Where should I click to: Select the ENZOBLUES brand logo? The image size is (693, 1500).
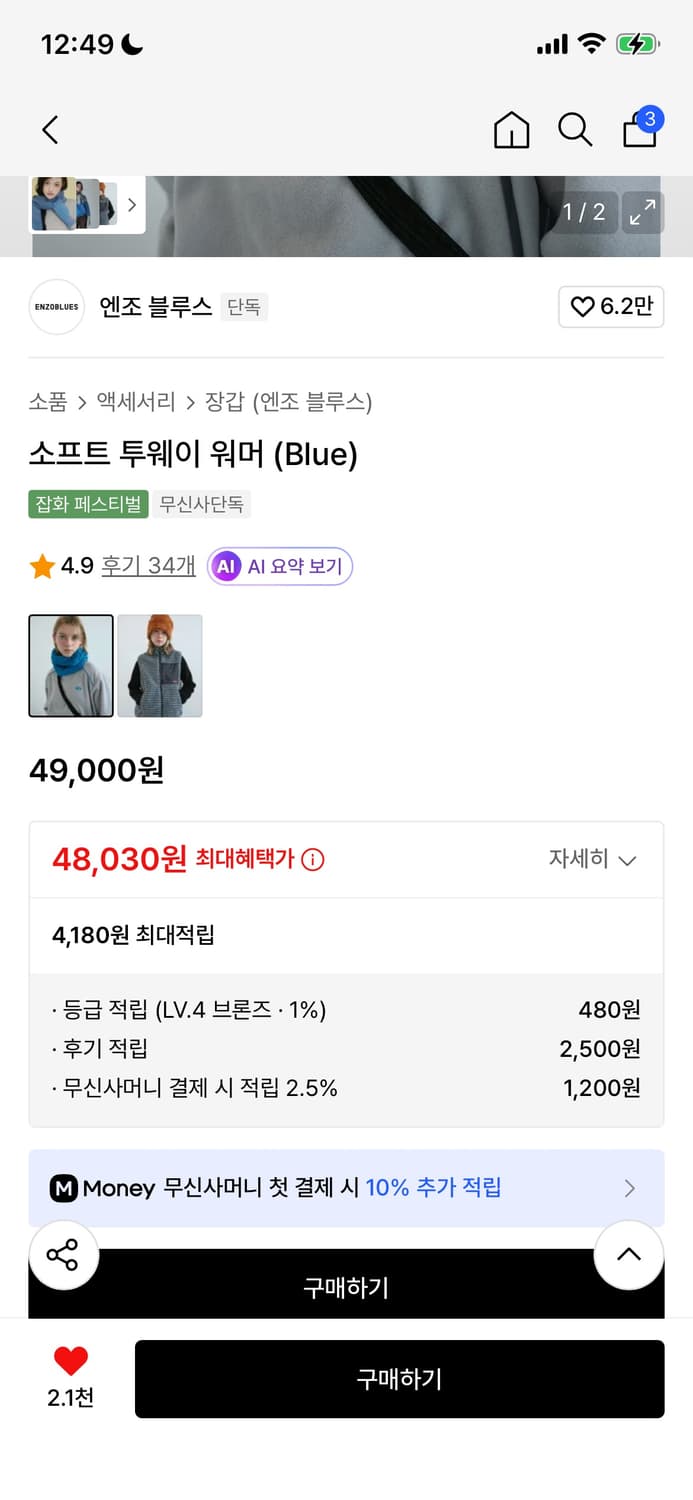click(x=56, y=307)
